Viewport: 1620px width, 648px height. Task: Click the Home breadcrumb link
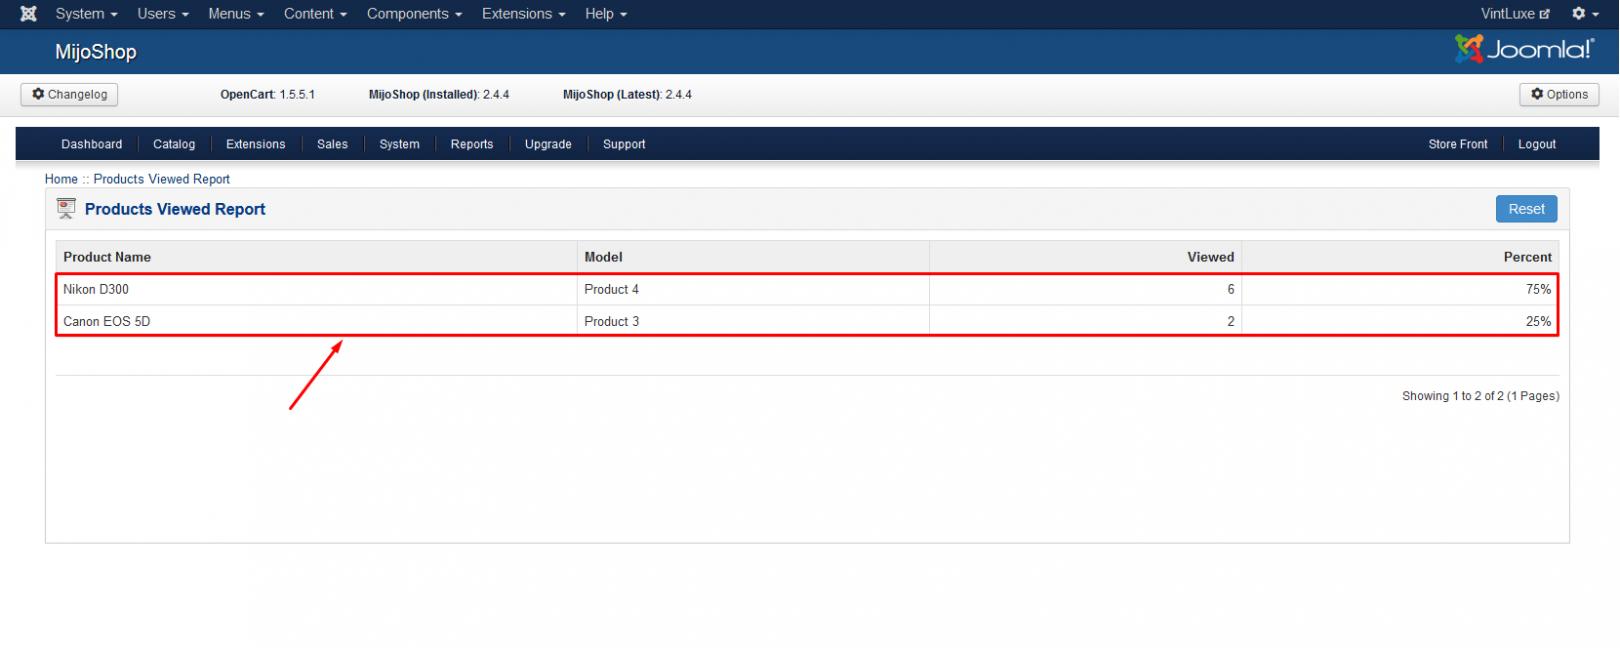pyautogui.click(x=61, y=179)
